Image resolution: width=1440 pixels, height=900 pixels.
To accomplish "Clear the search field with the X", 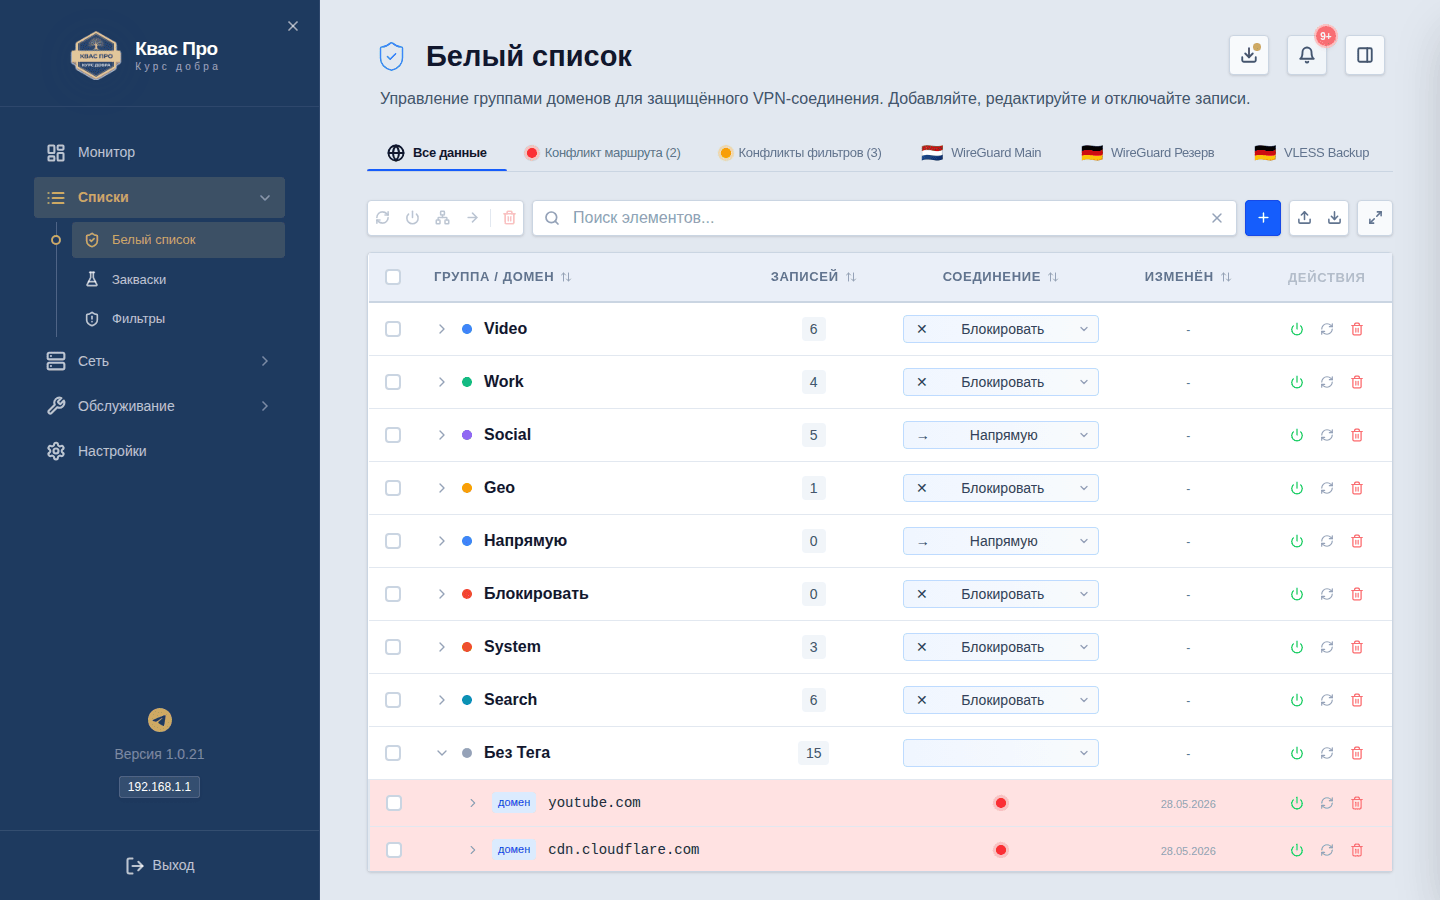I will click(1217, 218).
